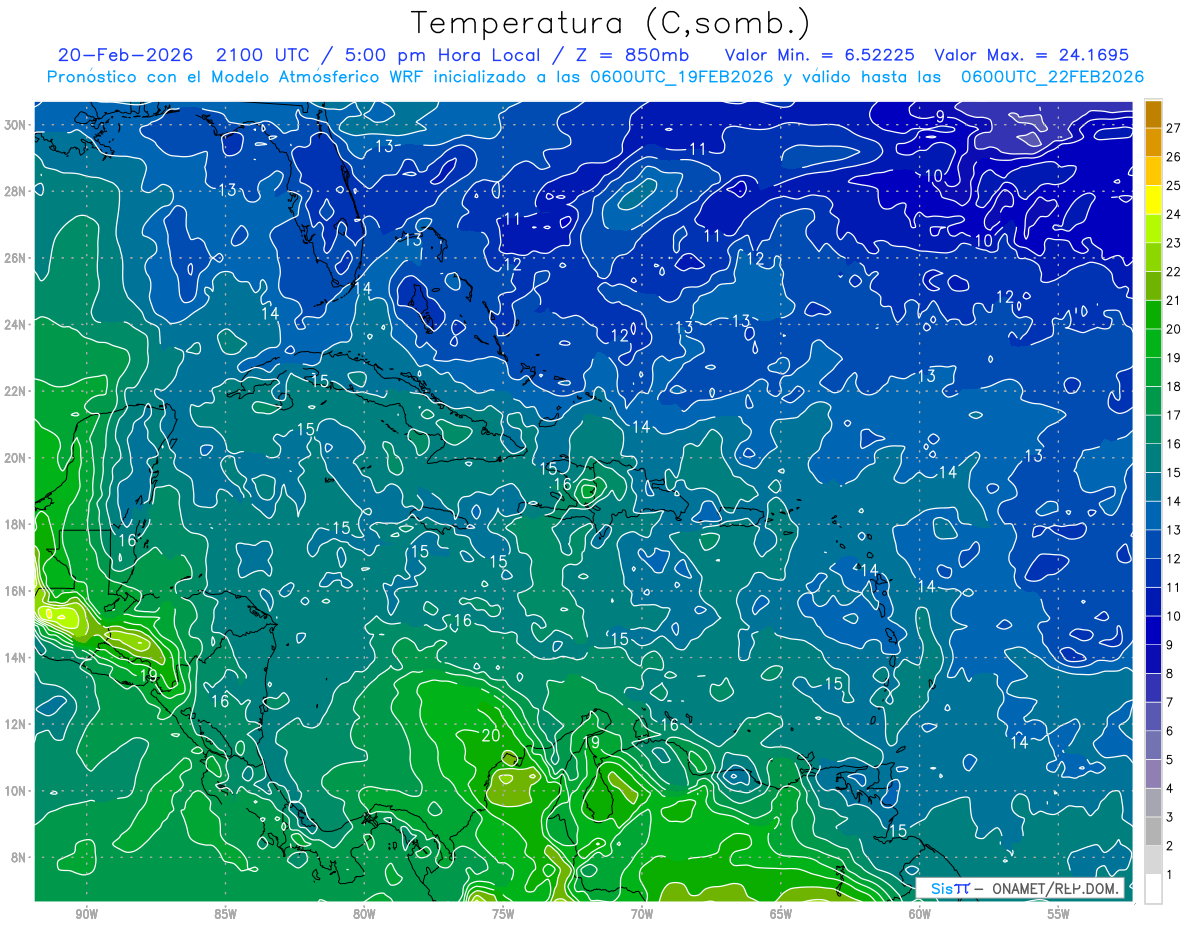Click dark blue swatch between 9 and 10

1153,630
